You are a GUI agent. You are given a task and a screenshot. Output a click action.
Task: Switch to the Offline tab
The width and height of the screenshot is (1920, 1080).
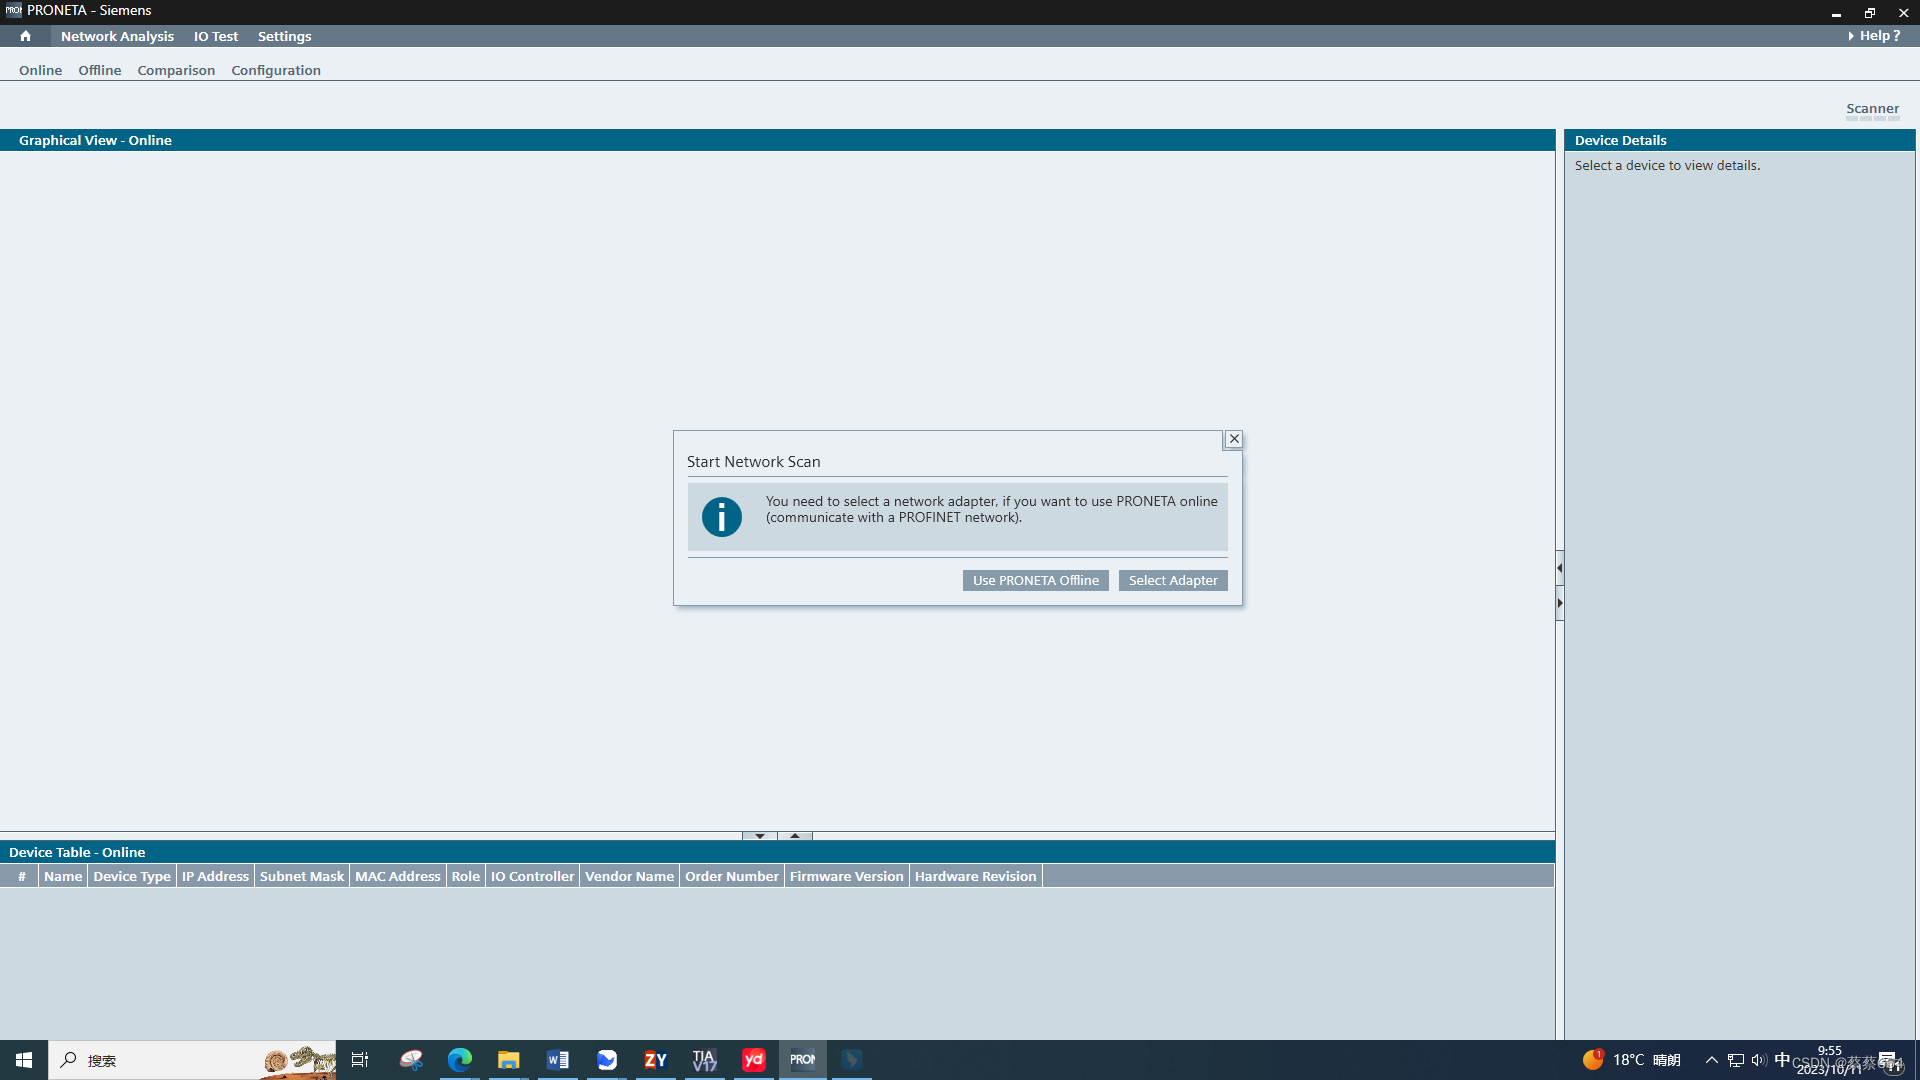point(99,70)
